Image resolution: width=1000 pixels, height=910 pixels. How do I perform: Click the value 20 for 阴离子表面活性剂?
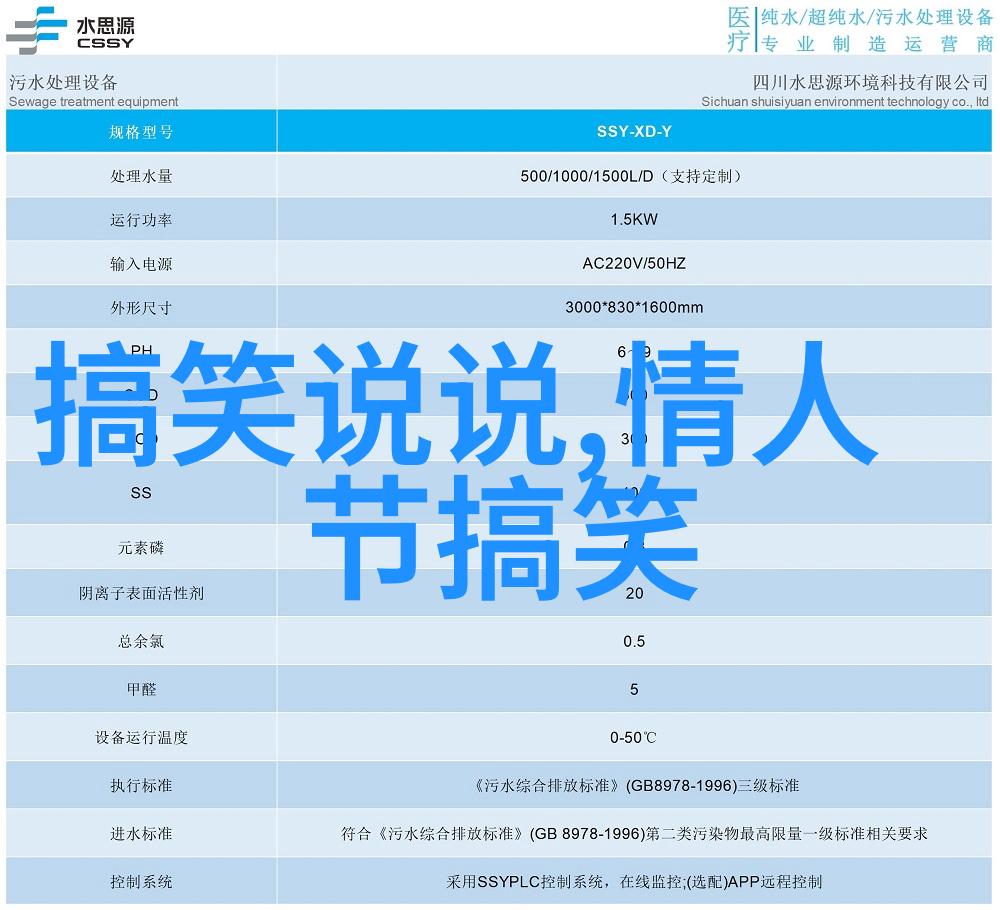point(634,594)
